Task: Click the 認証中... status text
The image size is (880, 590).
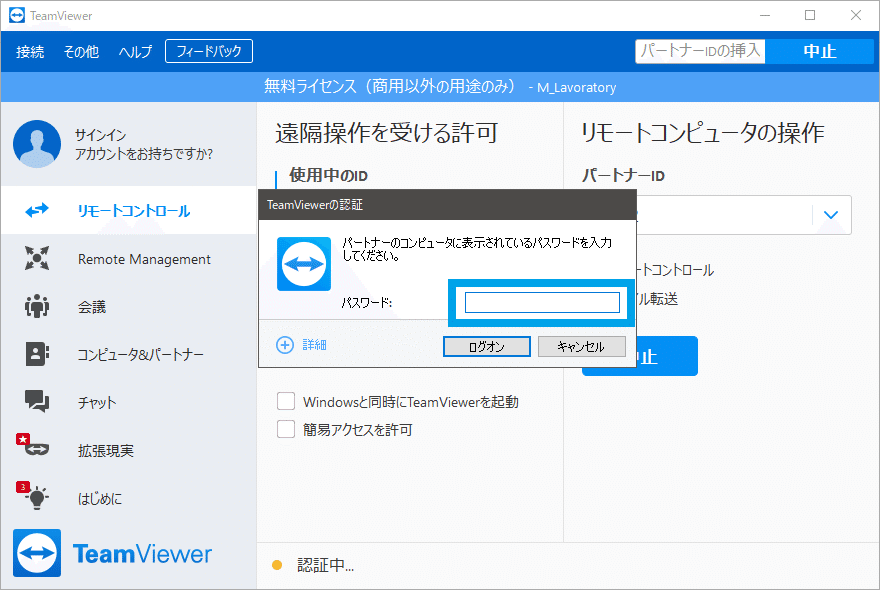Action: (326, 565)
